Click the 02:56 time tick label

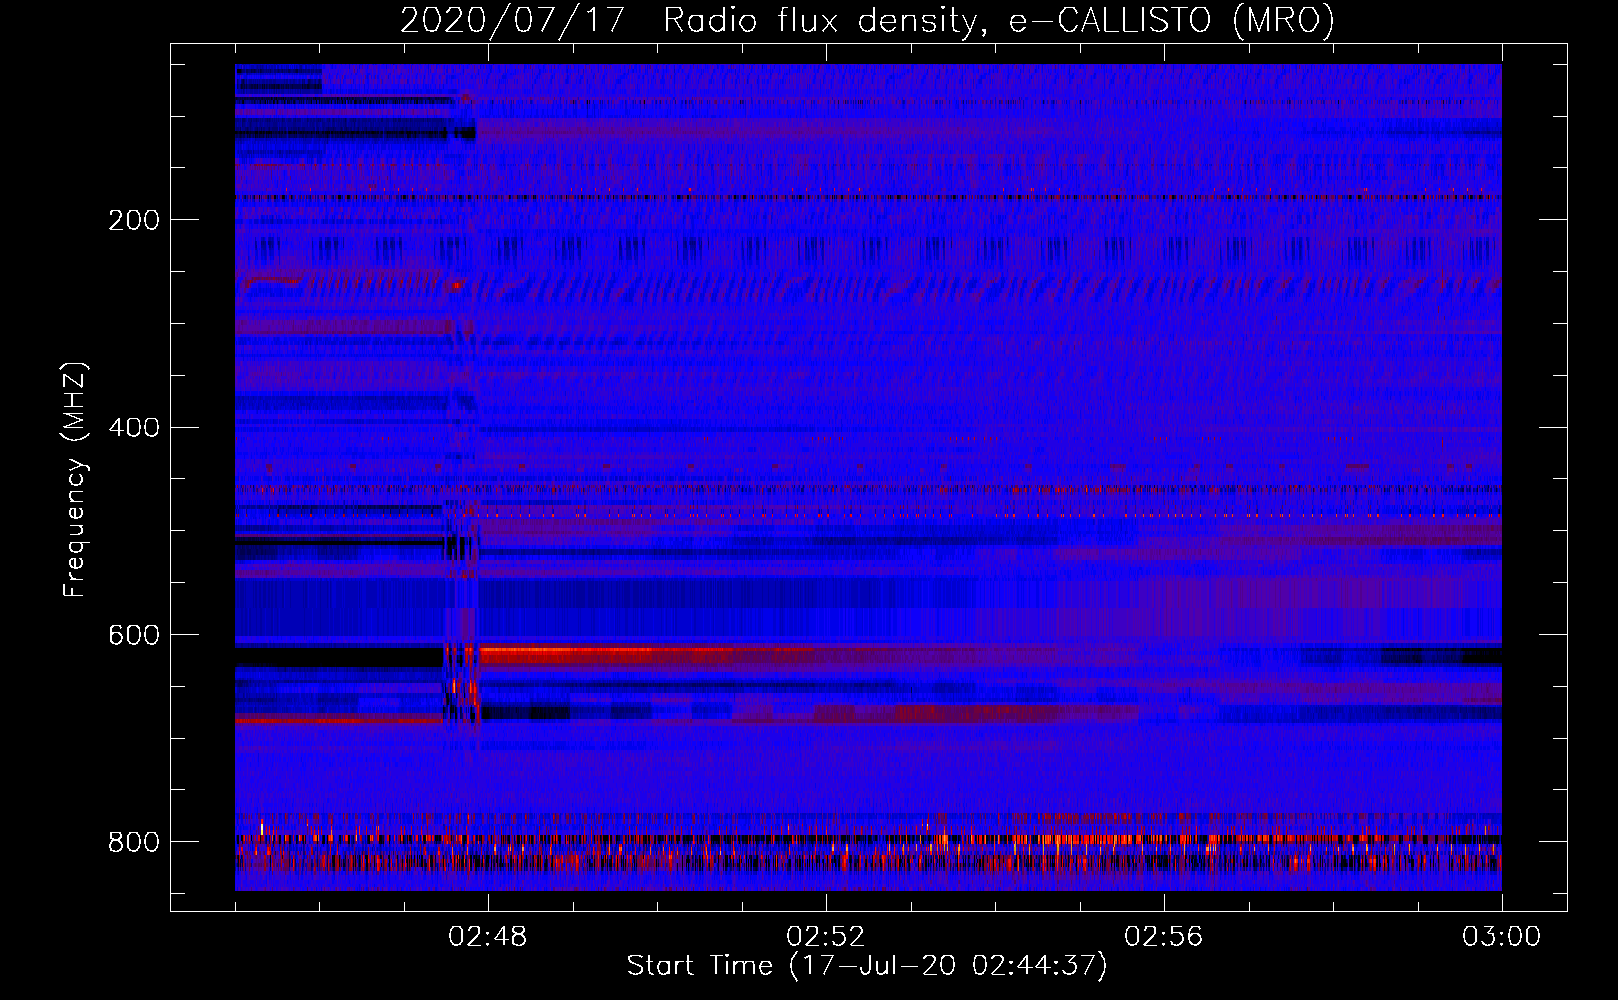point(1164,937)
